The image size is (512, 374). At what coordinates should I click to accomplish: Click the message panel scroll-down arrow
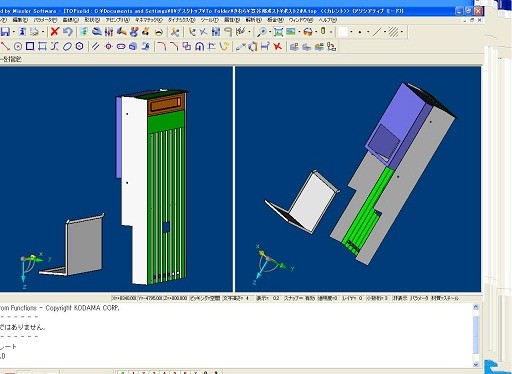[x=476, y=364]
